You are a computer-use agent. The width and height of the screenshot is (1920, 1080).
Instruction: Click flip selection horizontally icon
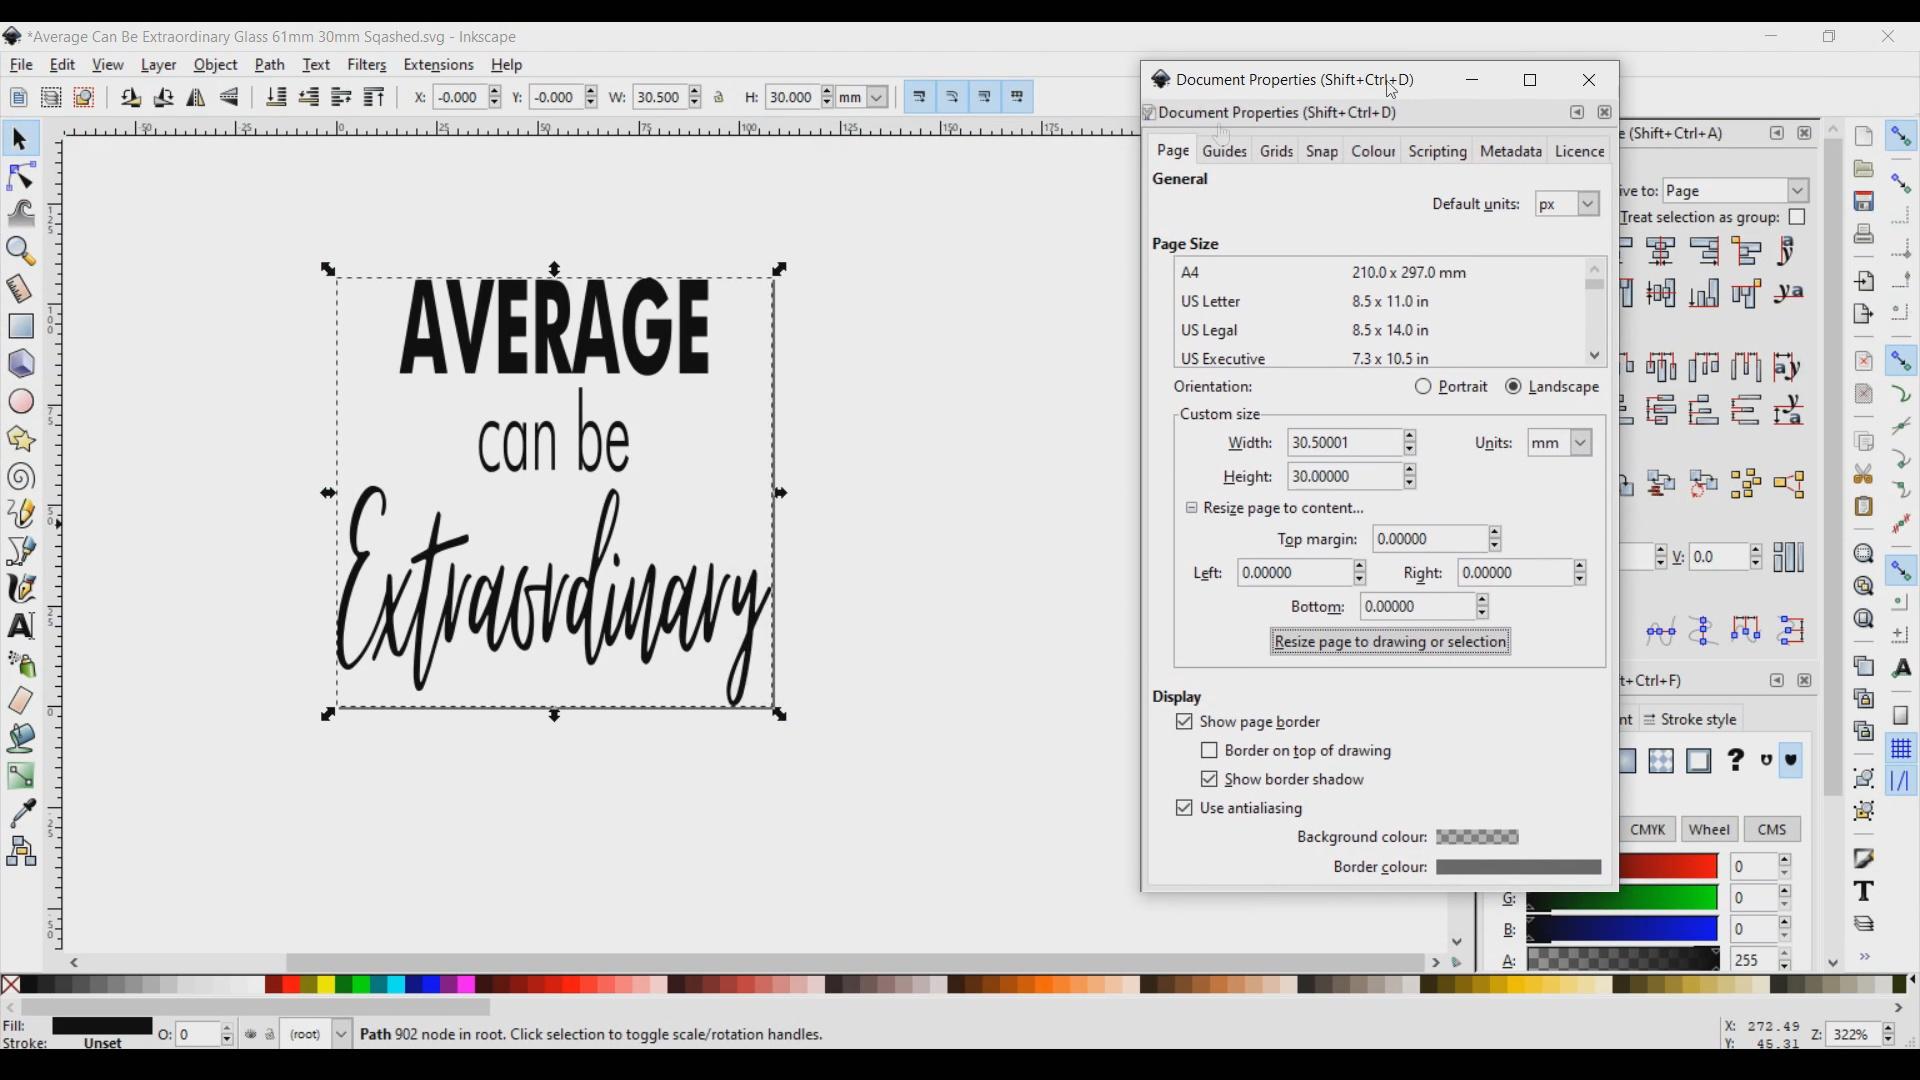(x=197, y=98)
